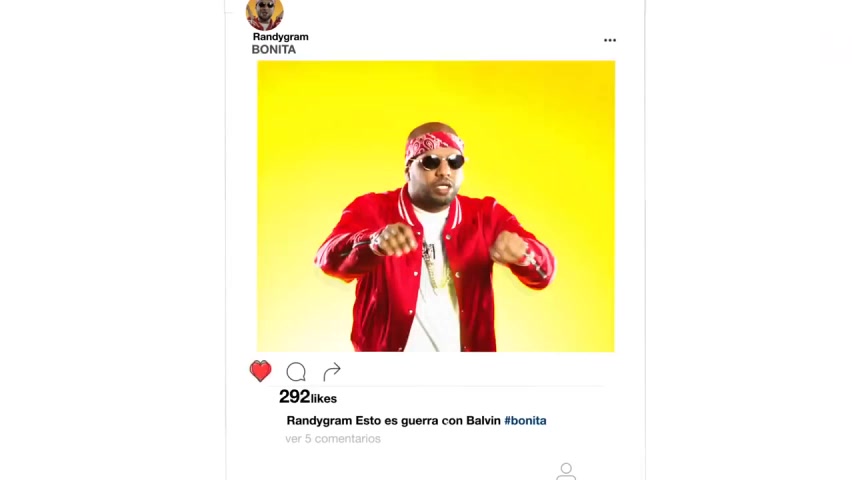Open the post photo with the yellow background
This screenshot has height=480, width=852.
(x=436, y=206)
